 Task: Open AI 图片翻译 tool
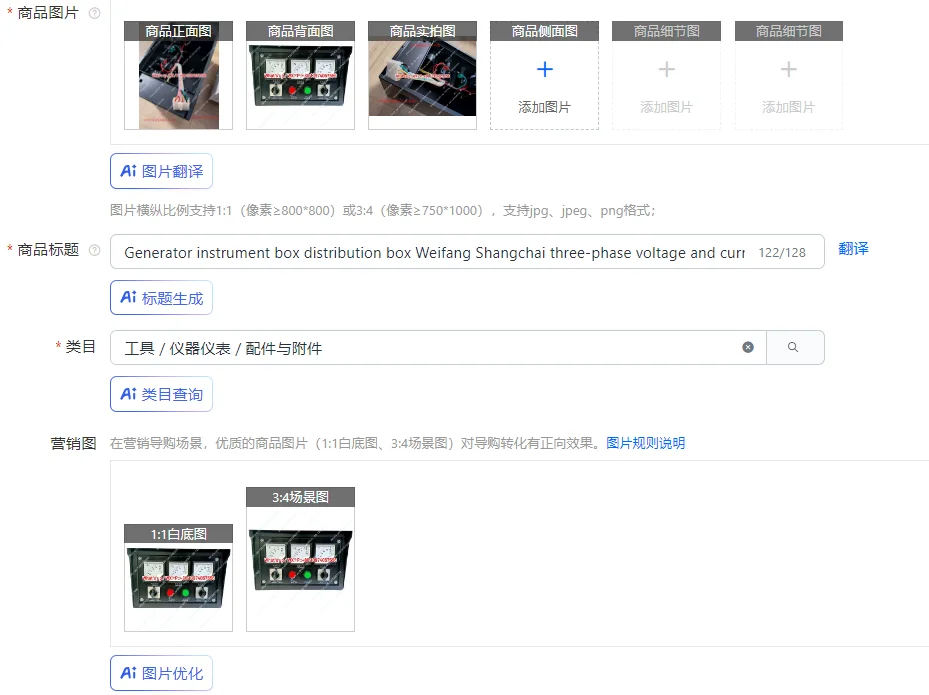[x=161, y=171]
